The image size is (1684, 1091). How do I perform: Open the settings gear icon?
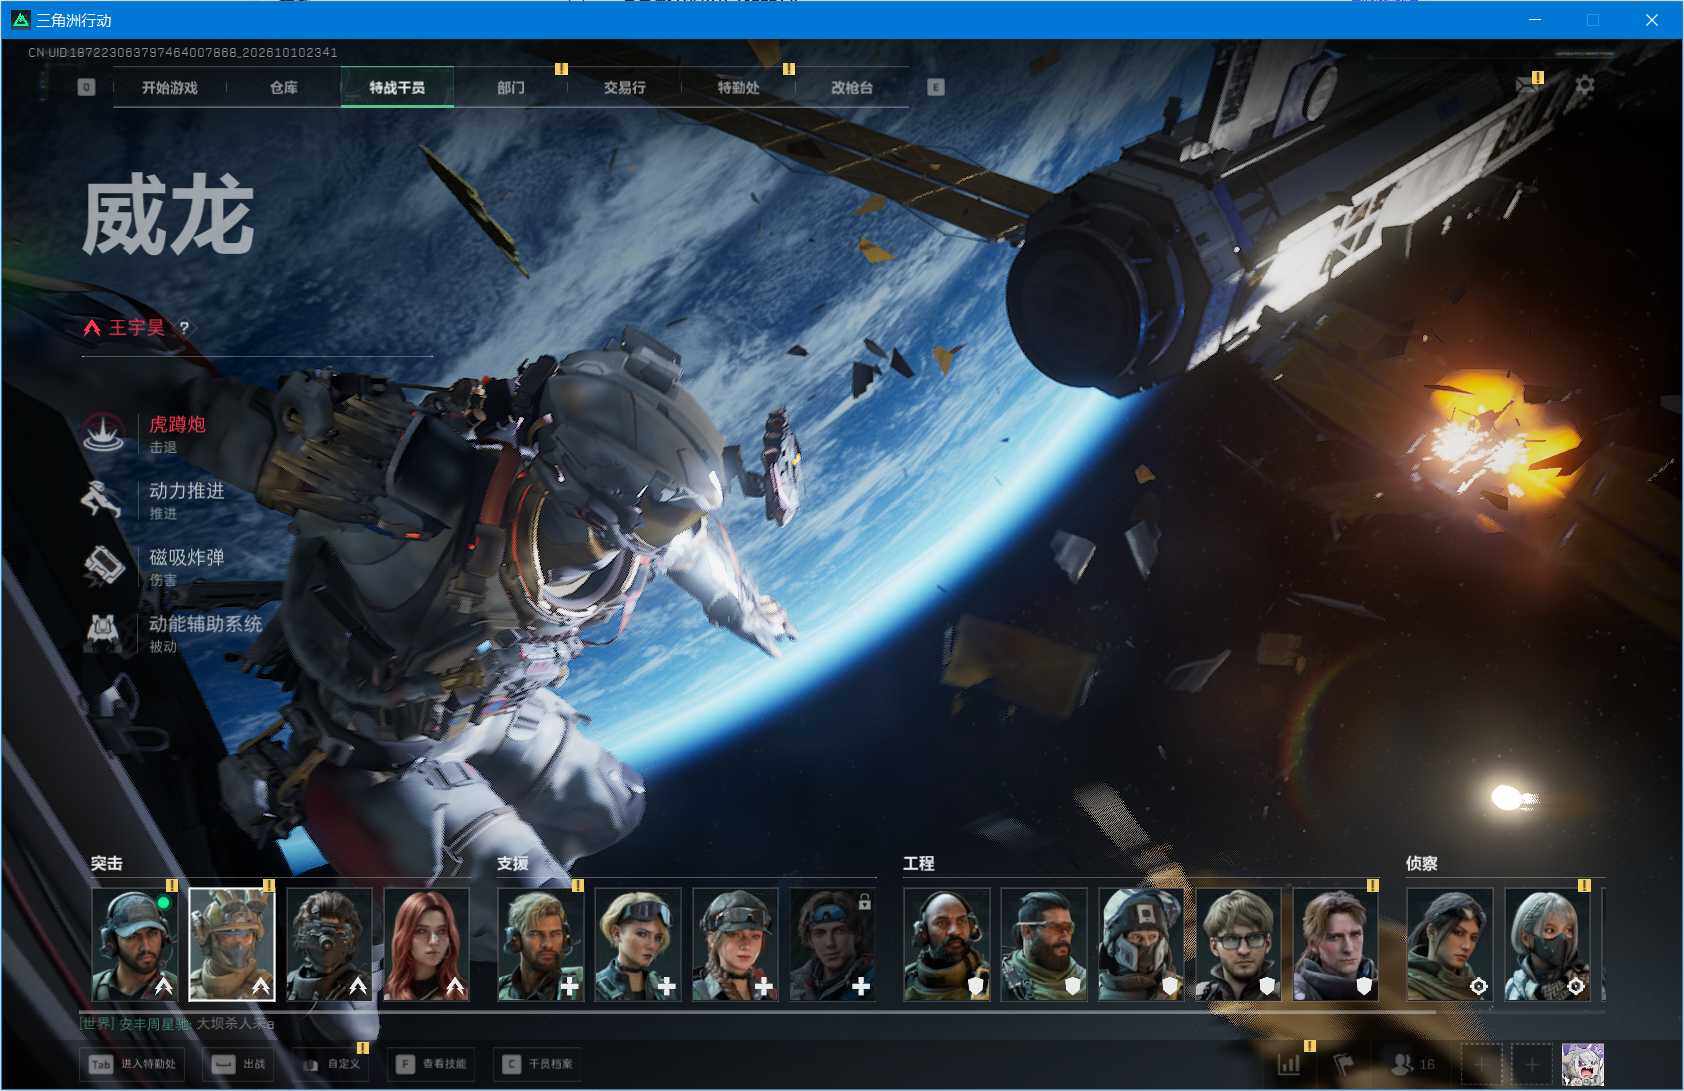click(x=1585, y=86)
